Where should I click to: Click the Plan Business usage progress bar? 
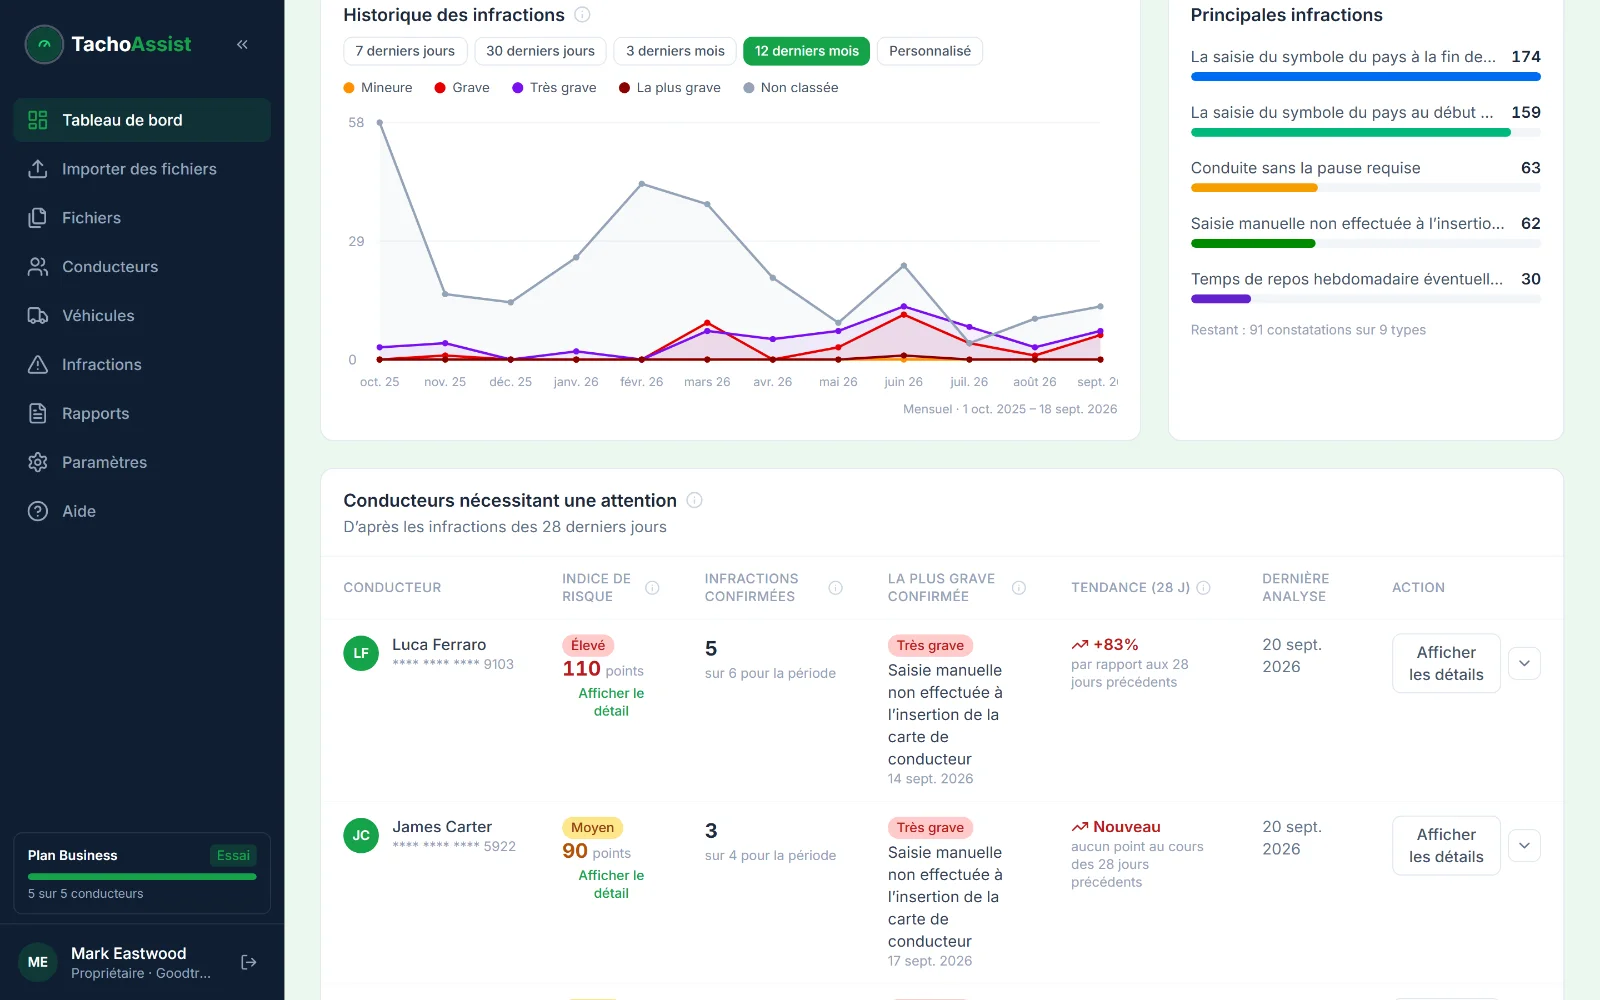click(142, 877)
